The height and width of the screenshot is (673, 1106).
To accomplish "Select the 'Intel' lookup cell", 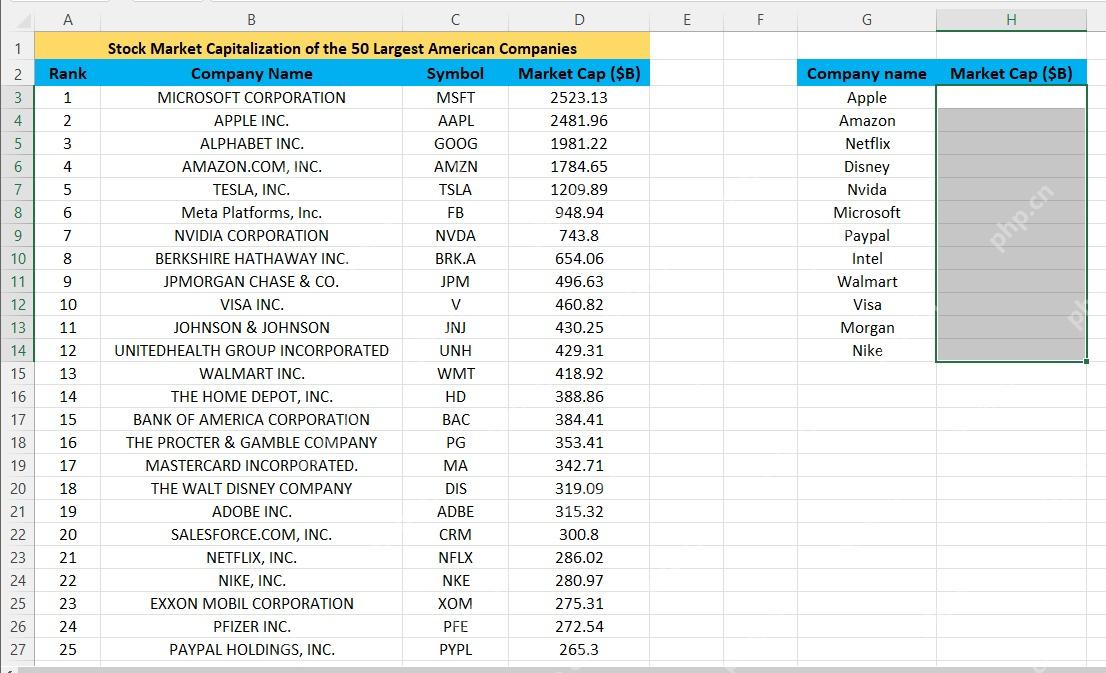I will pos(867,259).
